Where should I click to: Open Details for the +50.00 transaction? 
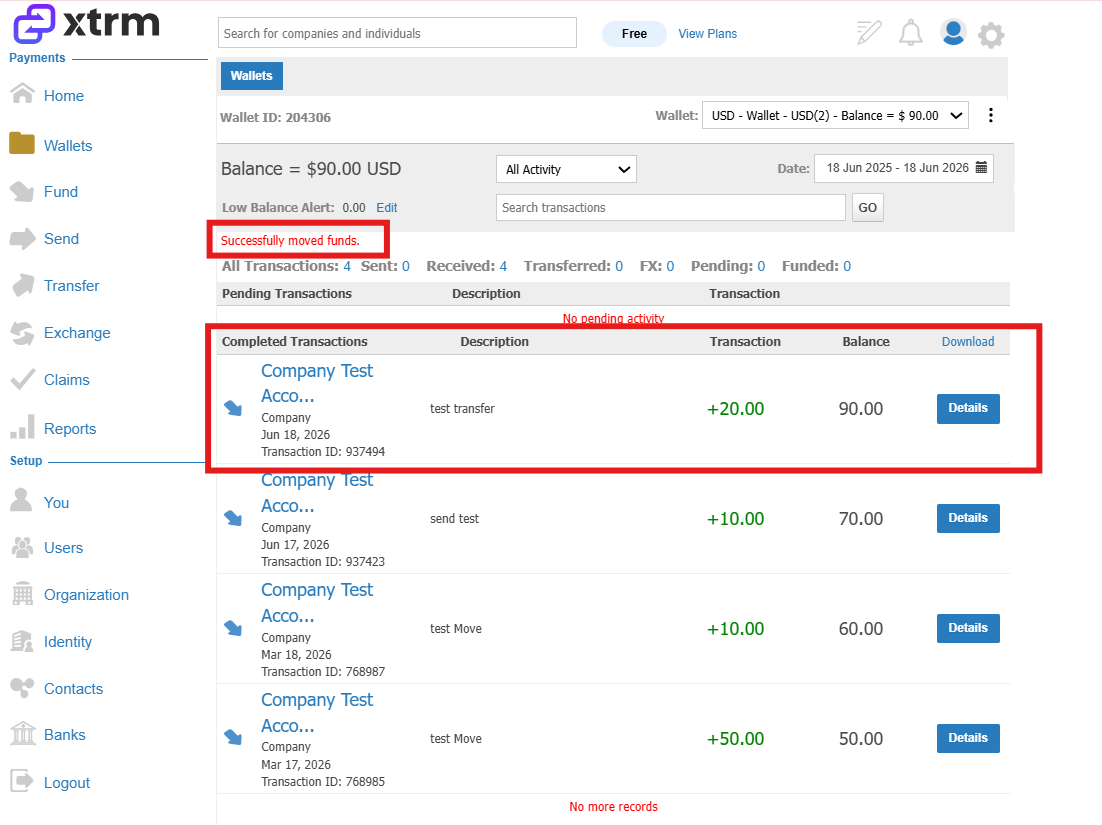968,739
